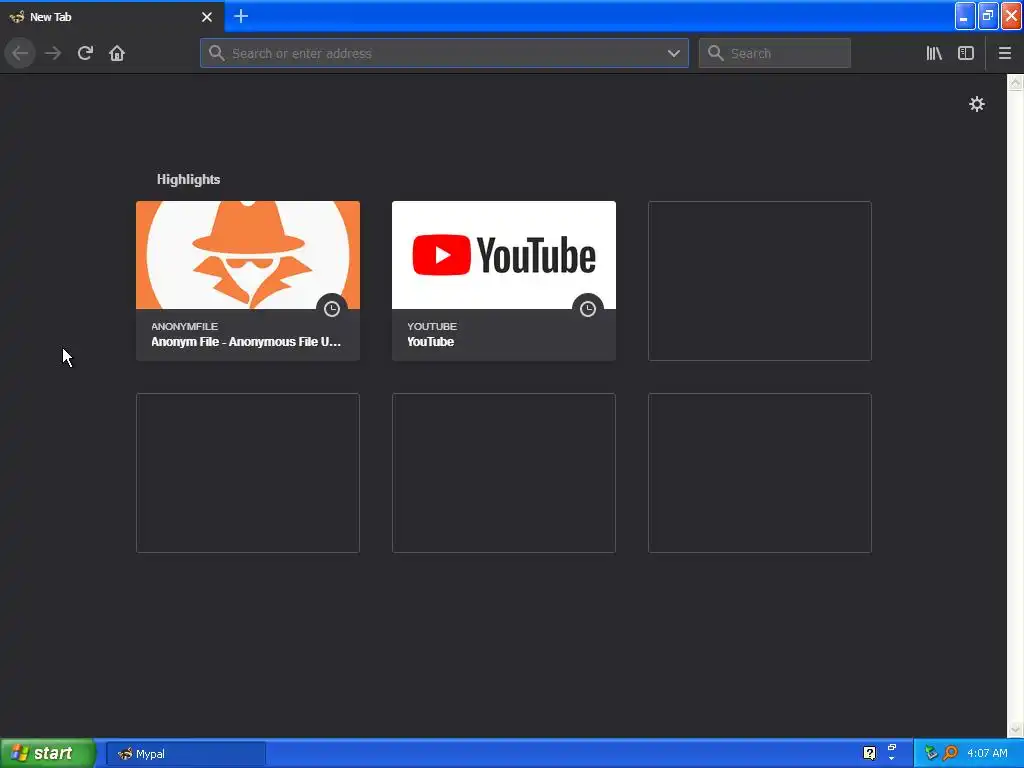This screenshot has height=768, width=1024.
Task: Click the YouTube card title link
Action: coord(430,342)
